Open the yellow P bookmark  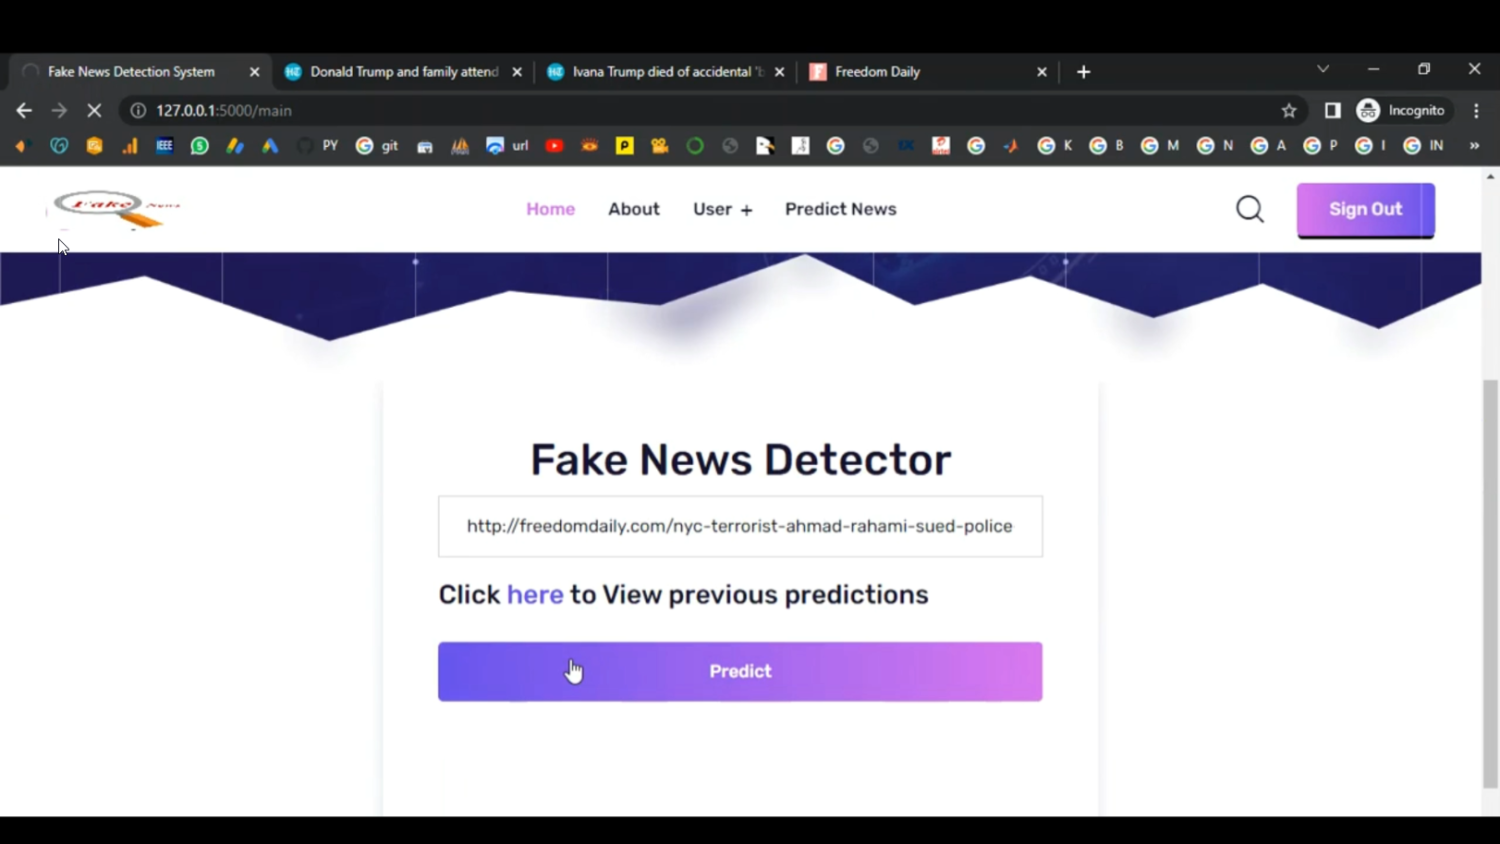(624, 146)
